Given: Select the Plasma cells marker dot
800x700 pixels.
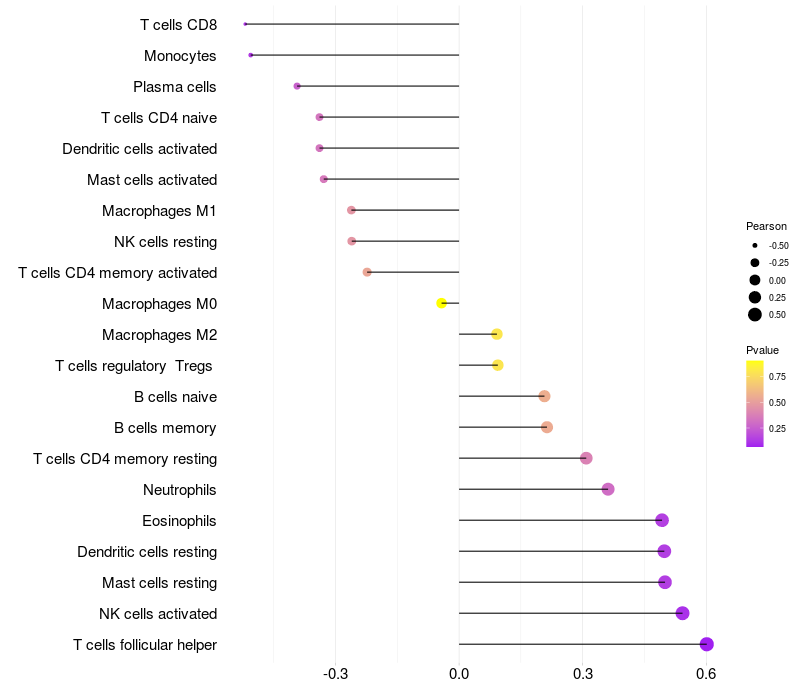Looking at the screenshot, I should [x=297, y=86].
